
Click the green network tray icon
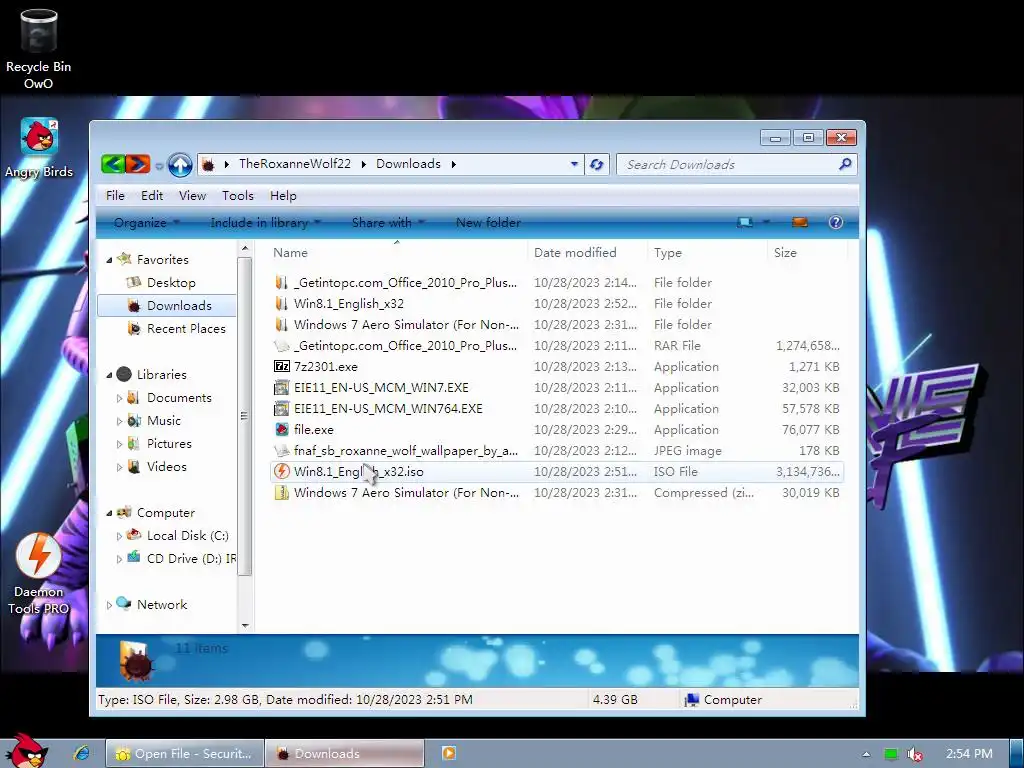pyautogui.click(x=891, y=754)
